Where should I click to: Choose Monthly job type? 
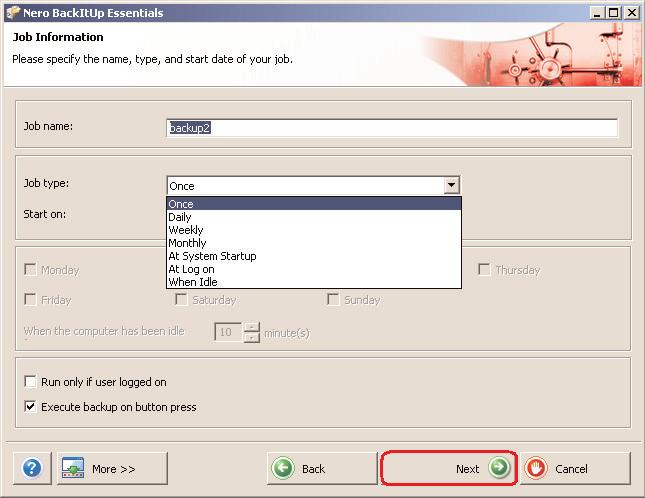pyautogui.click(x=314, y=243)
